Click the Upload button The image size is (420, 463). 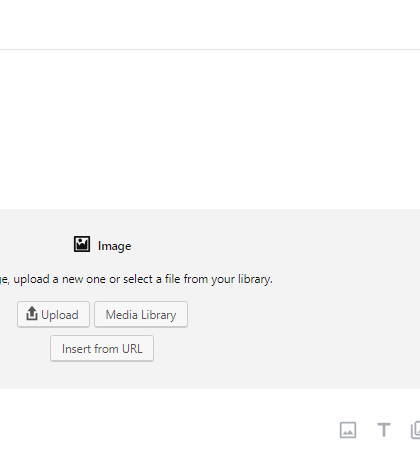point(53,314)
